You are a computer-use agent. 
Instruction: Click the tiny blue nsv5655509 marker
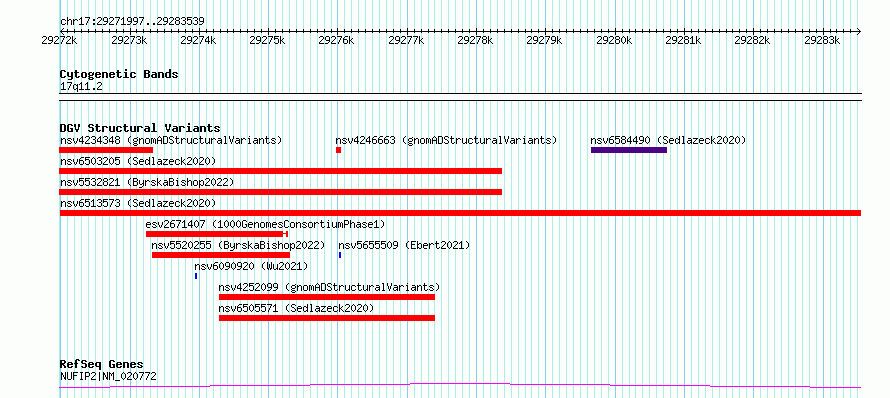(x=340, y=255)
